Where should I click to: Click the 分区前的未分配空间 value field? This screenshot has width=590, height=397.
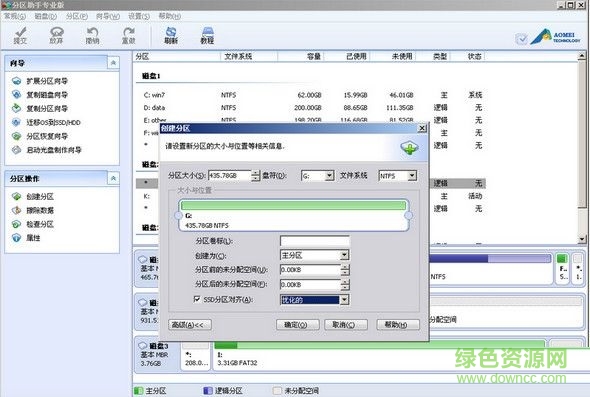310,270
